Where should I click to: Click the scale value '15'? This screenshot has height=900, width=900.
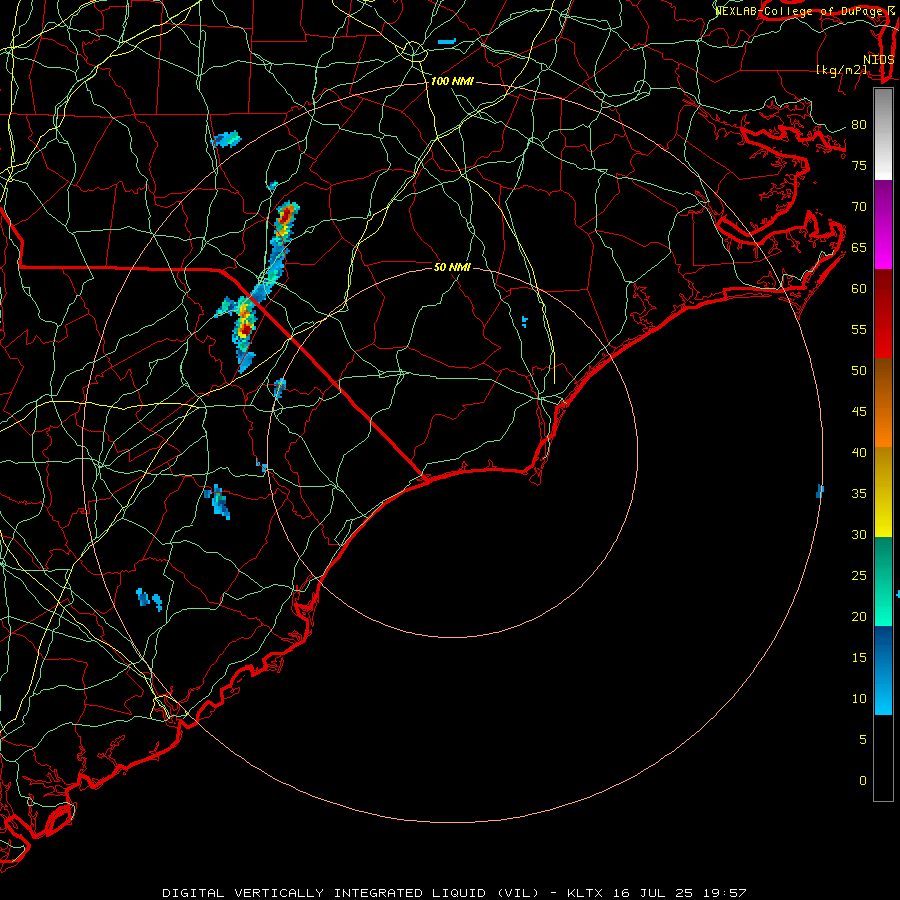(859, 658)
